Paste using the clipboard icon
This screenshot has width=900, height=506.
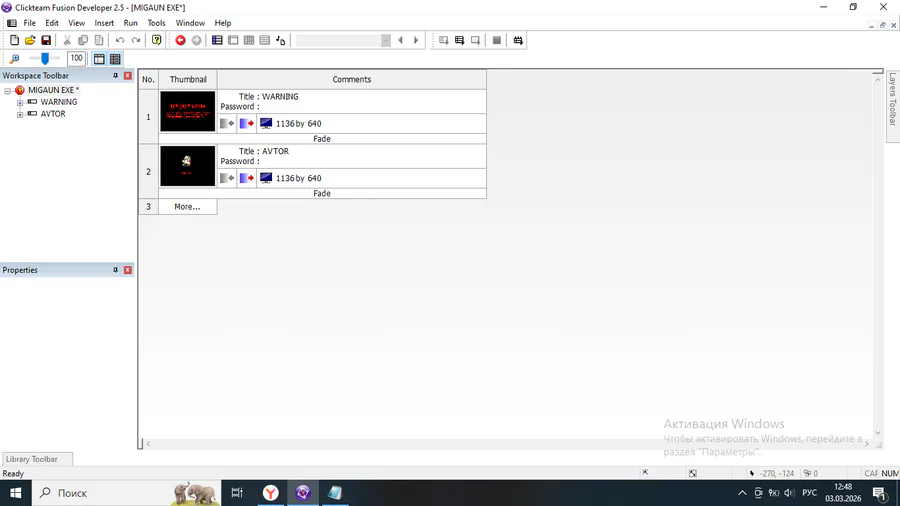pyautogui.click(x=99, y=40)
